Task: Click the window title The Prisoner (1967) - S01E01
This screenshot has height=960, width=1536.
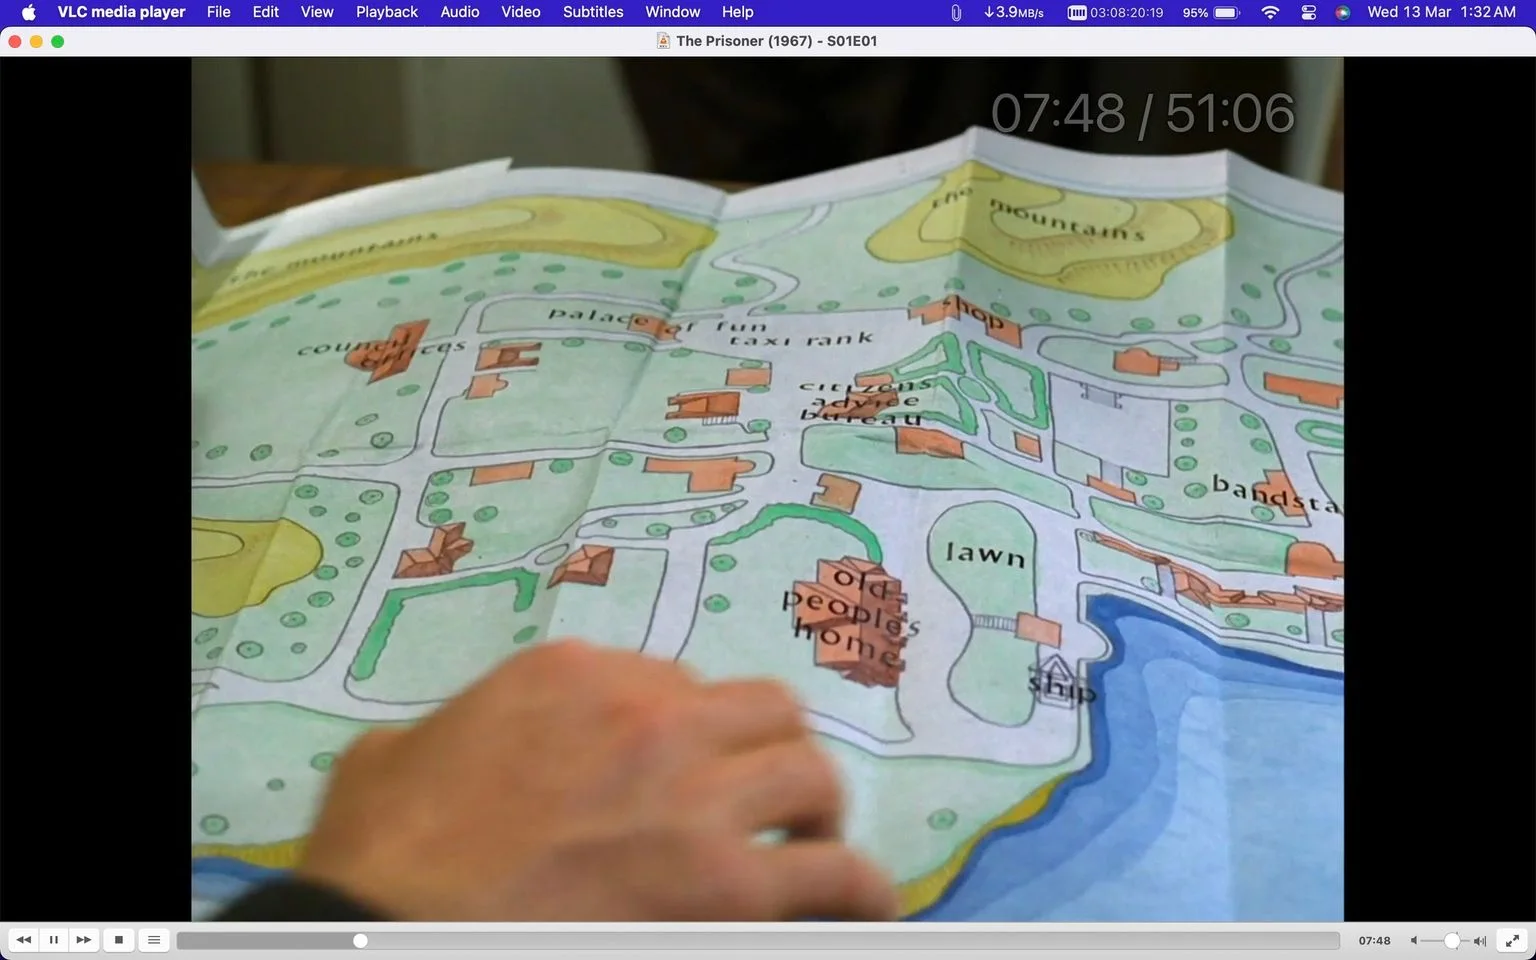Action: (776, 41)
